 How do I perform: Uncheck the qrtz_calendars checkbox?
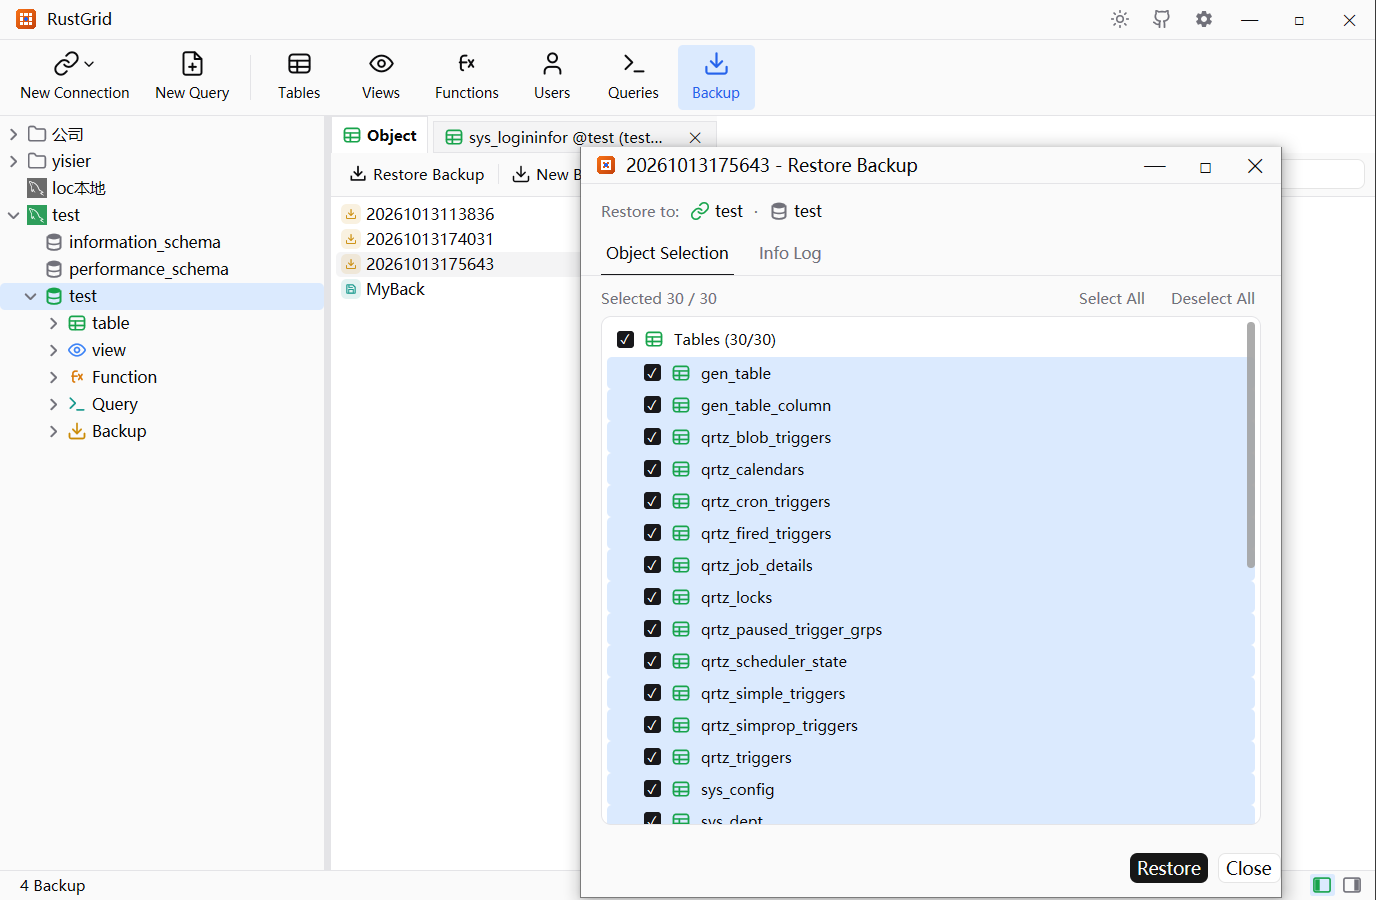tap(653, 469)
